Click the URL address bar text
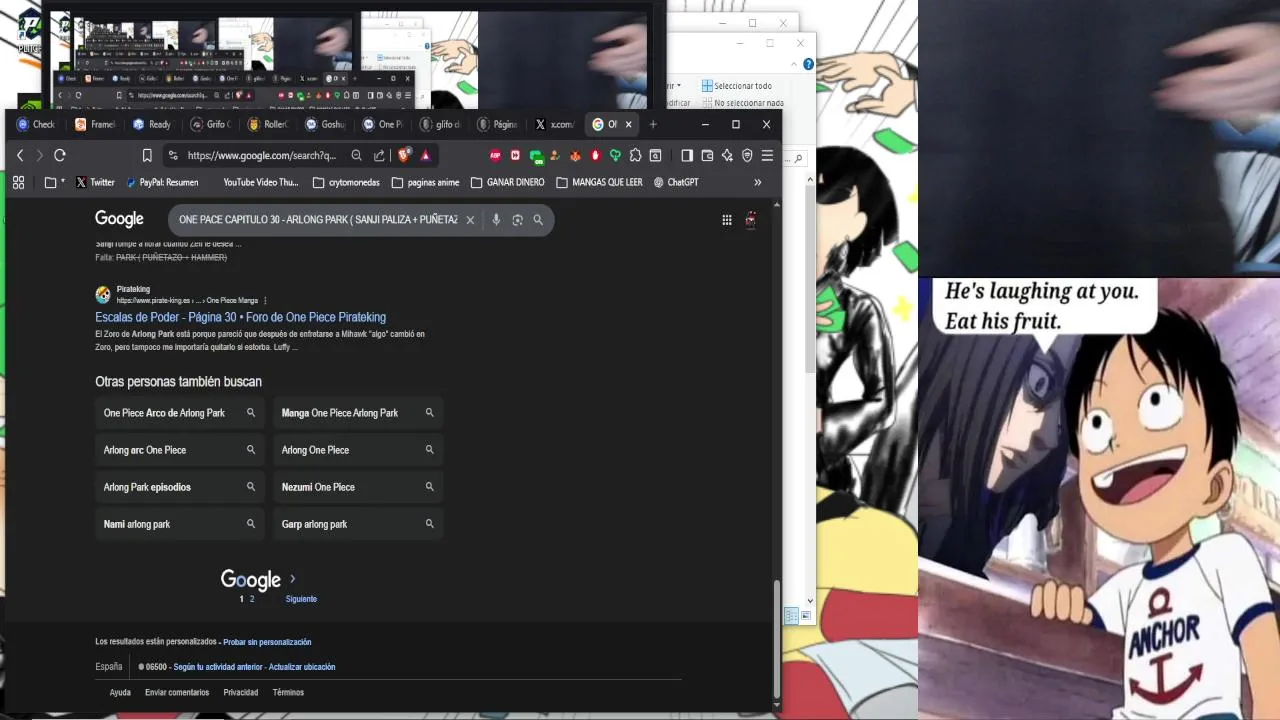 262,155
